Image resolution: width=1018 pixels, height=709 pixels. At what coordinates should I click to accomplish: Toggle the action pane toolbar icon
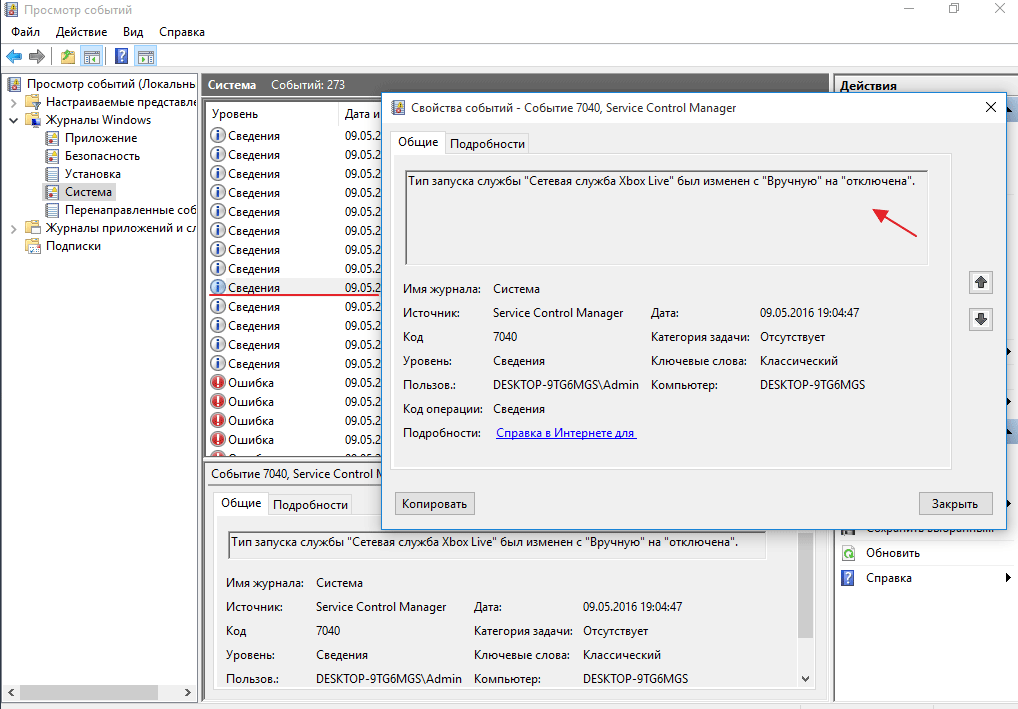pyautogui.click(x=145, y=56)
